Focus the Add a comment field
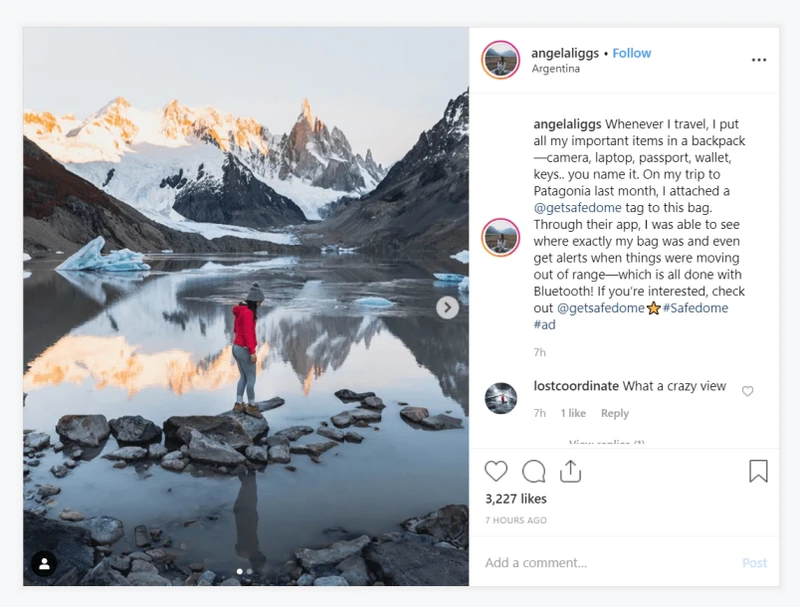 click(607, 563)
